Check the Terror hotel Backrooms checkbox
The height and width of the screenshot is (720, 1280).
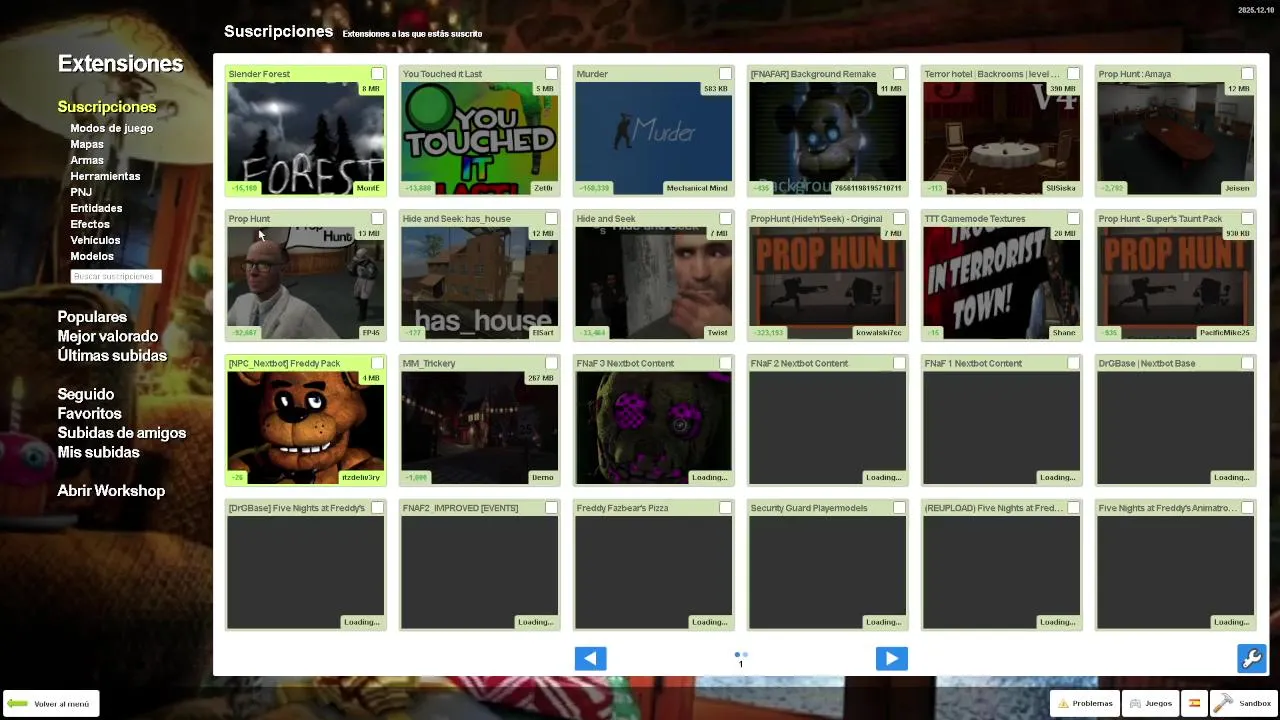coord(1073,74)
